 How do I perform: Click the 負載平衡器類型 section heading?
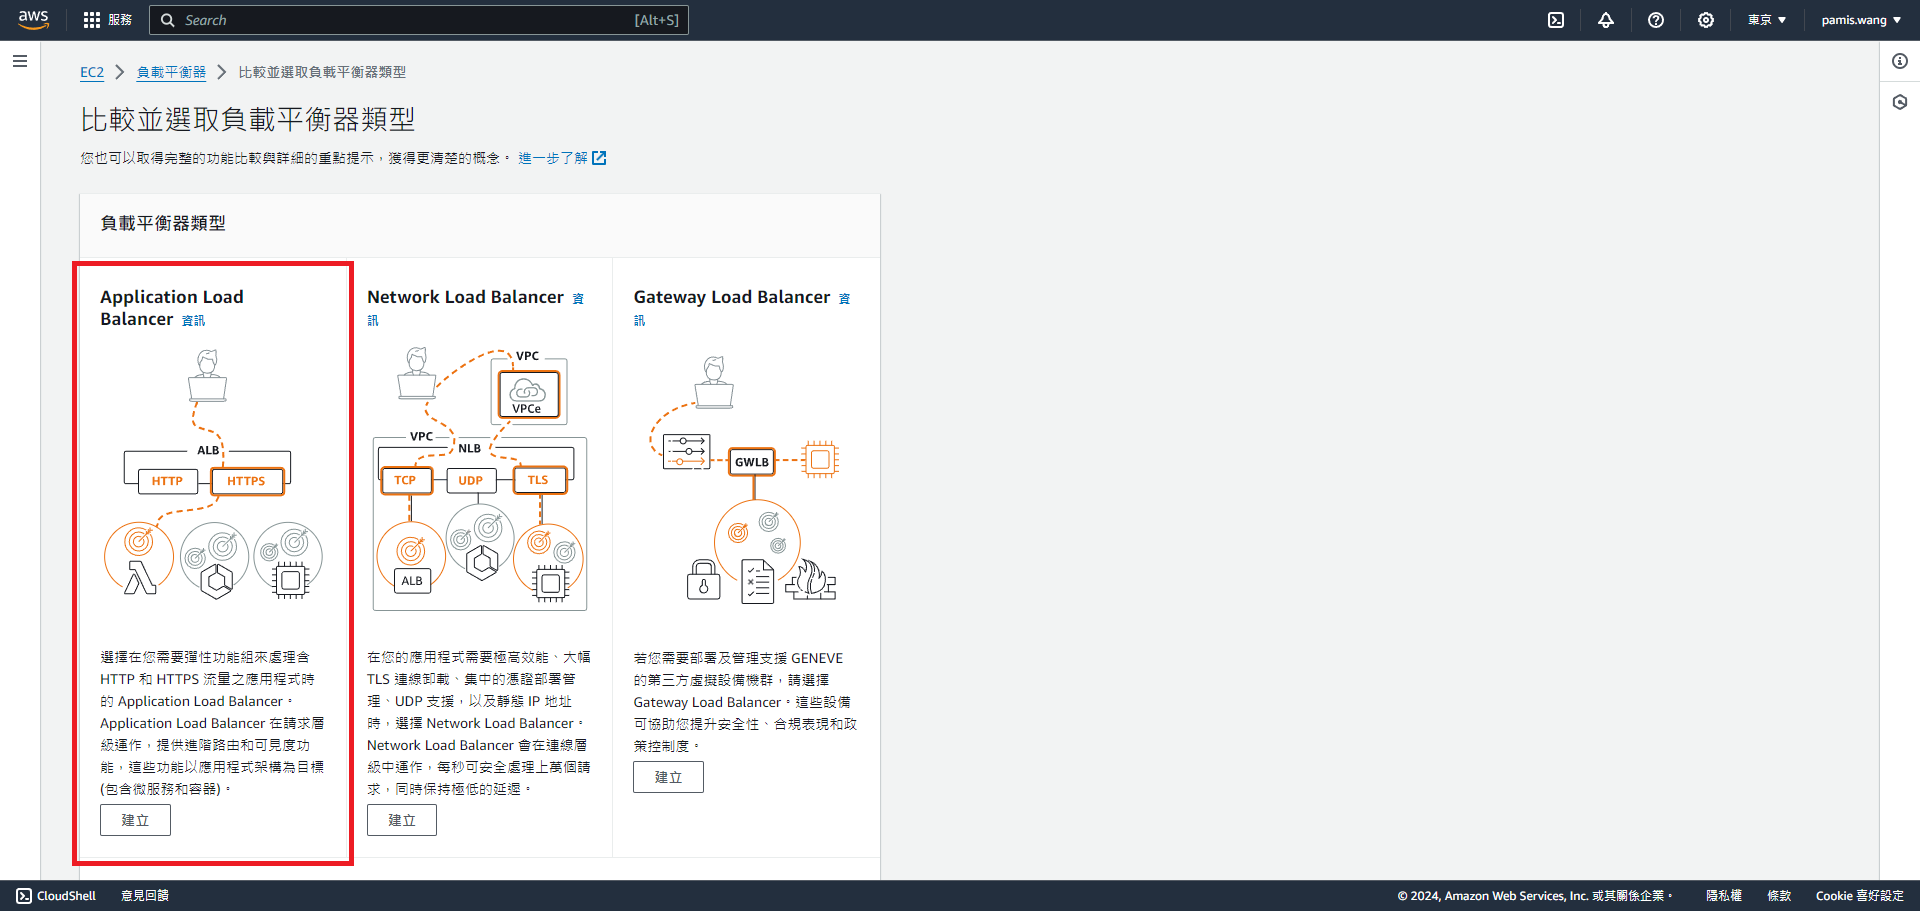coord(163,223)
